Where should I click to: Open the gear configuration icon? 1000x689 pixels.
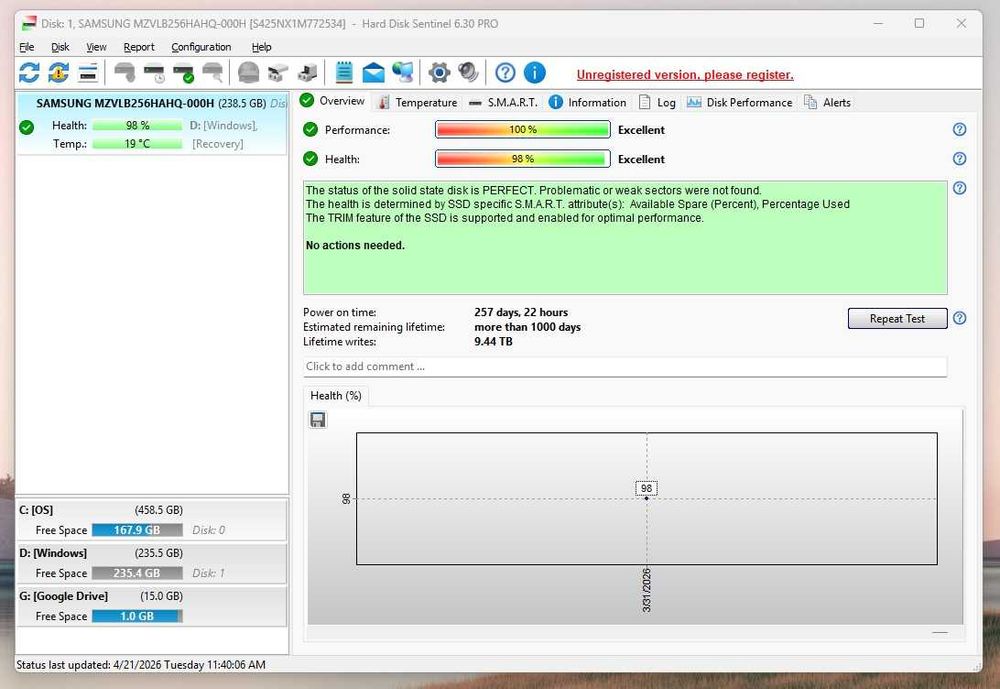(439, 73)
